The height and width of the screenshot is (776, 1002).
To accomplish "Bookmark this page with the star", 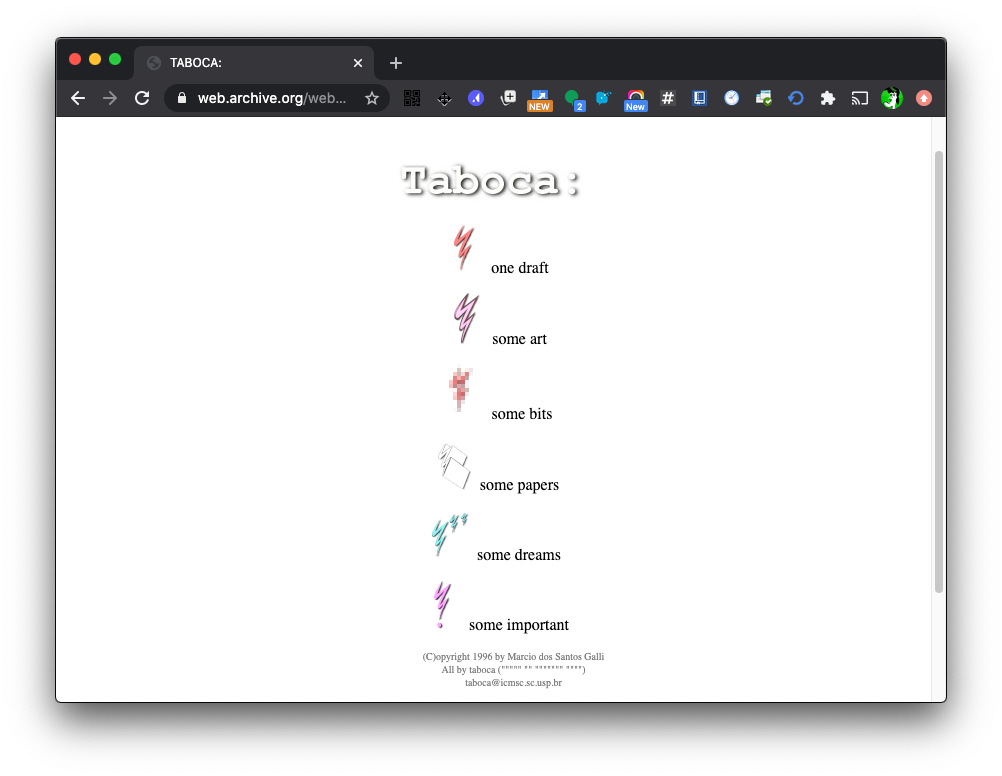I will click(x=372, y=98).
